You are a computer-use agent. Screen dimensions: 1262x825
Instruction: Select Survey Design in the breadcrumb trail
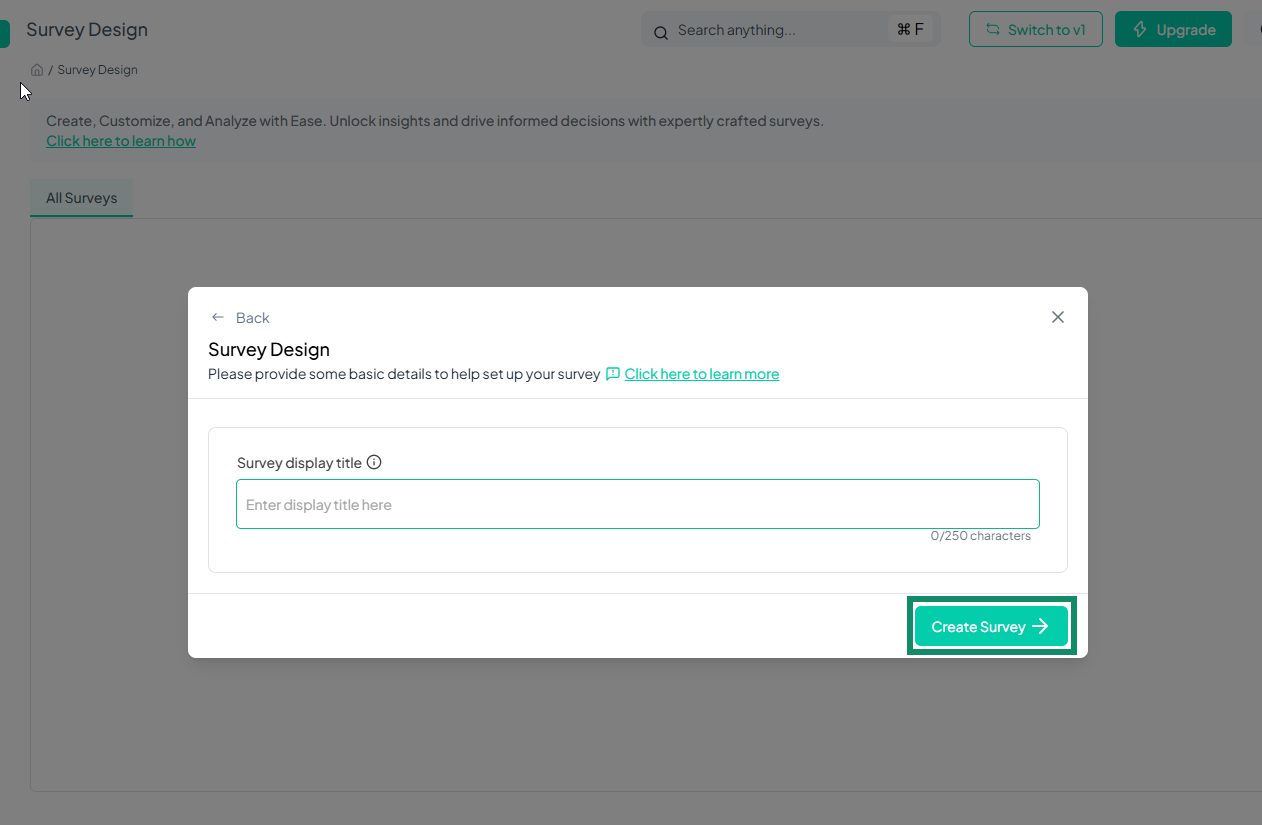click(97, 69)
